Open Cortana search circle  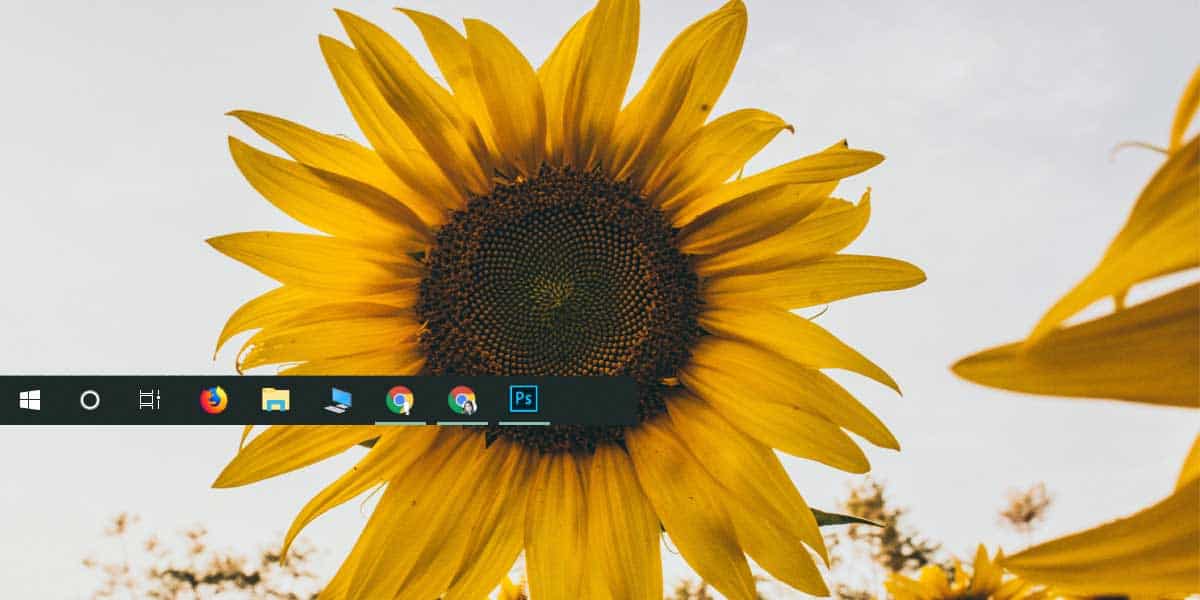coord(90,400)
